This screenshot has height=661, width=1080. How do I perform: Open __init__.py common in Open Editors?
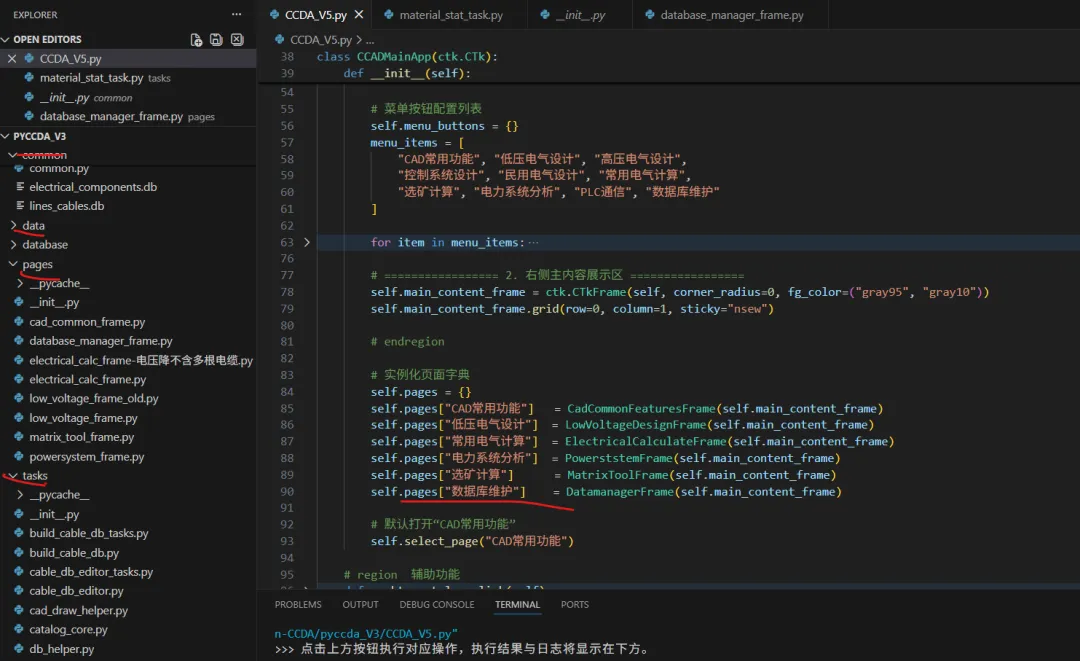tap(128, 97)
